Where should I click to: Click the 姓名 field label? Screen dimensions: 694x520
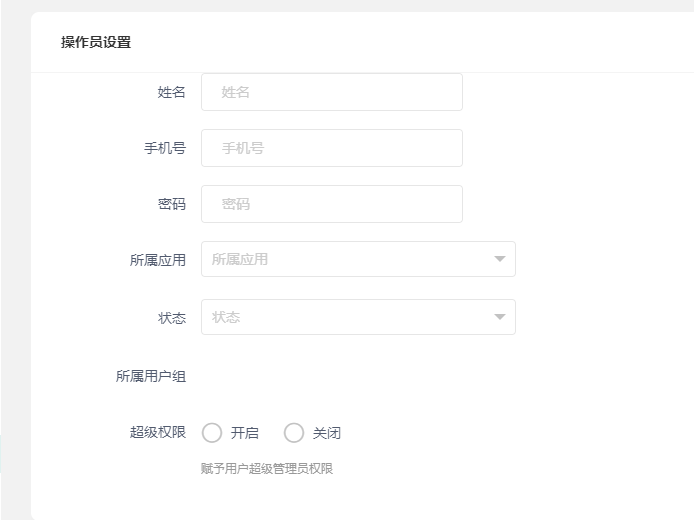point(172,92)
